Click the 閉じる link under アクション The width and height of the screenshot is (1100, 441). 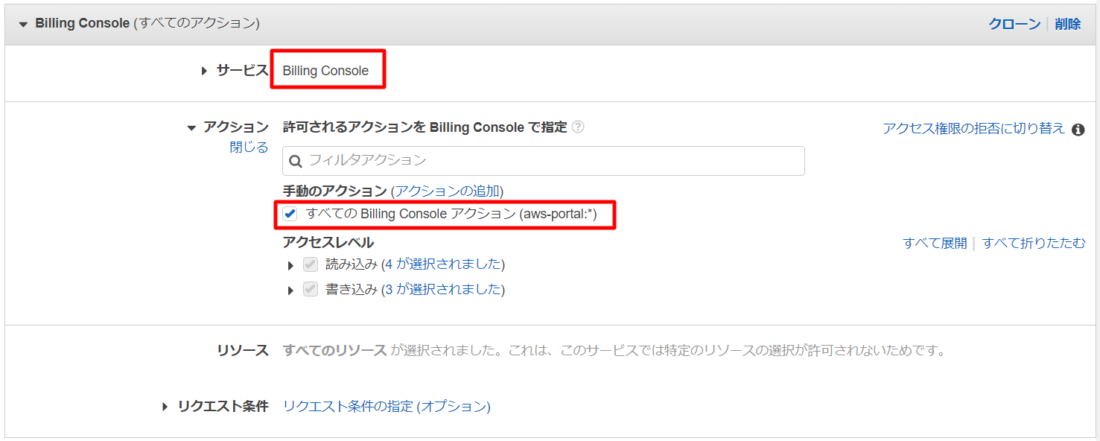(x=249, y=147)
